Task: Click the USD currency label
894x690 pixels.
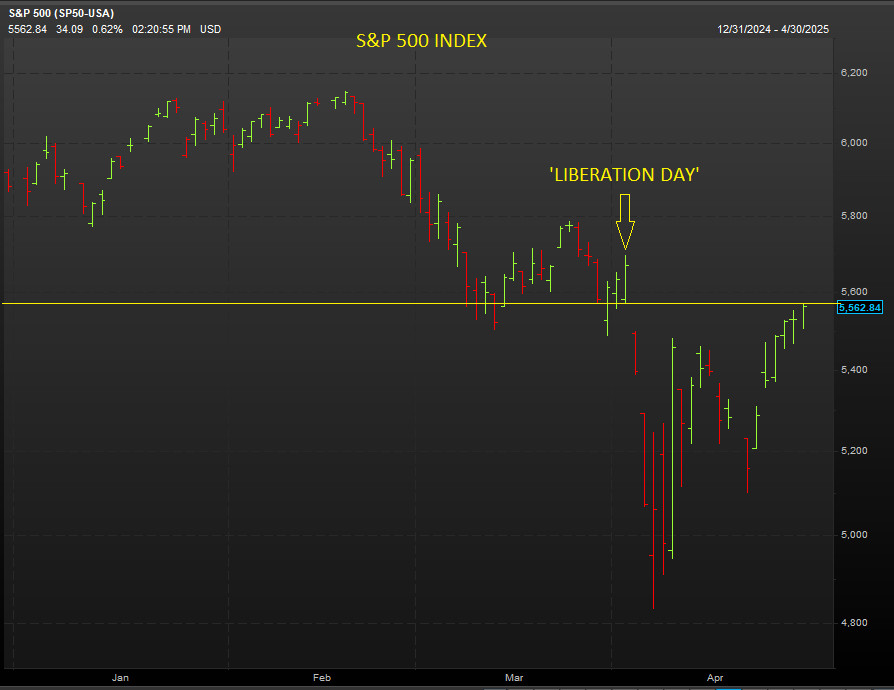Action: pos(210,29)
